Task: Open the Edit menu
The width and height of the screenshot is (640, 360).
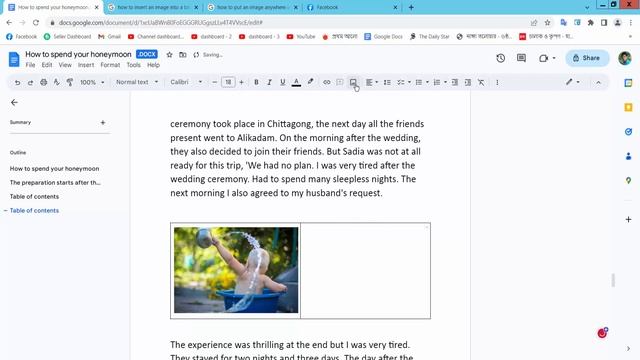Action: [47, 65]
